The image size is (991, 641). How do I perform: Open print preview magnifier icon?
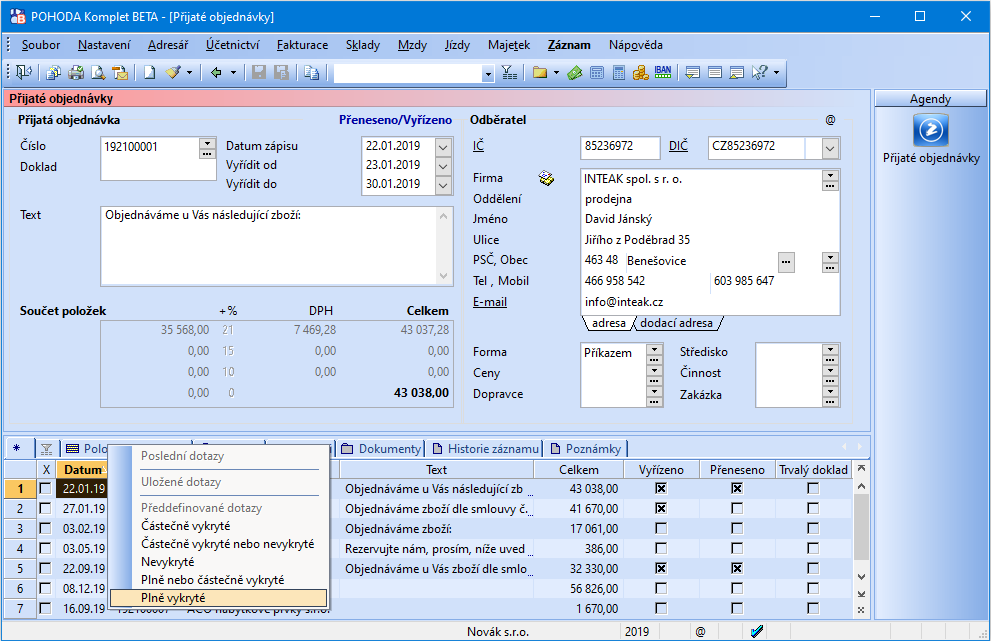[x=98, y=73]
